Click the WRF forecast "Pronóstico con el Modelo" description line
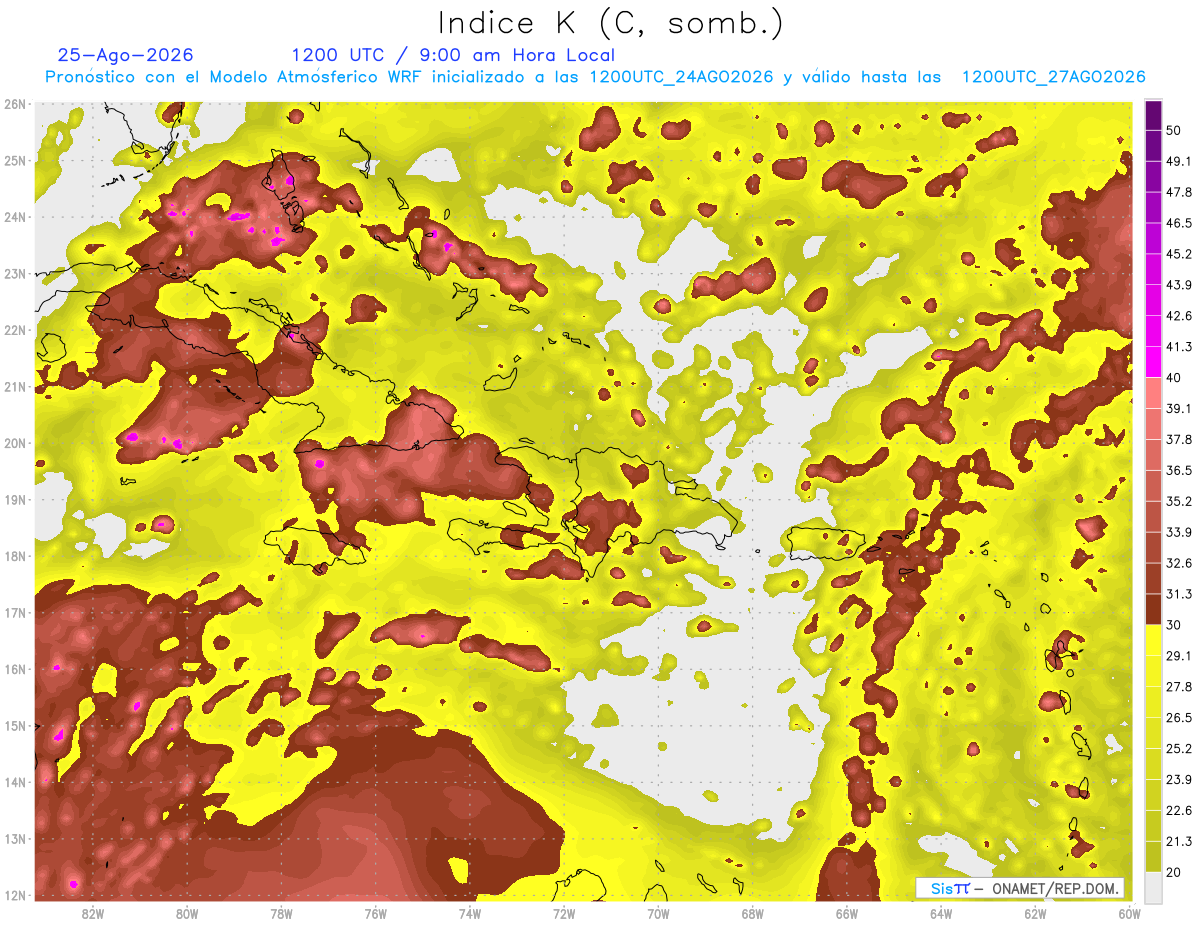The height and width of the screenshot is (927, 1200). click(595, 77)
